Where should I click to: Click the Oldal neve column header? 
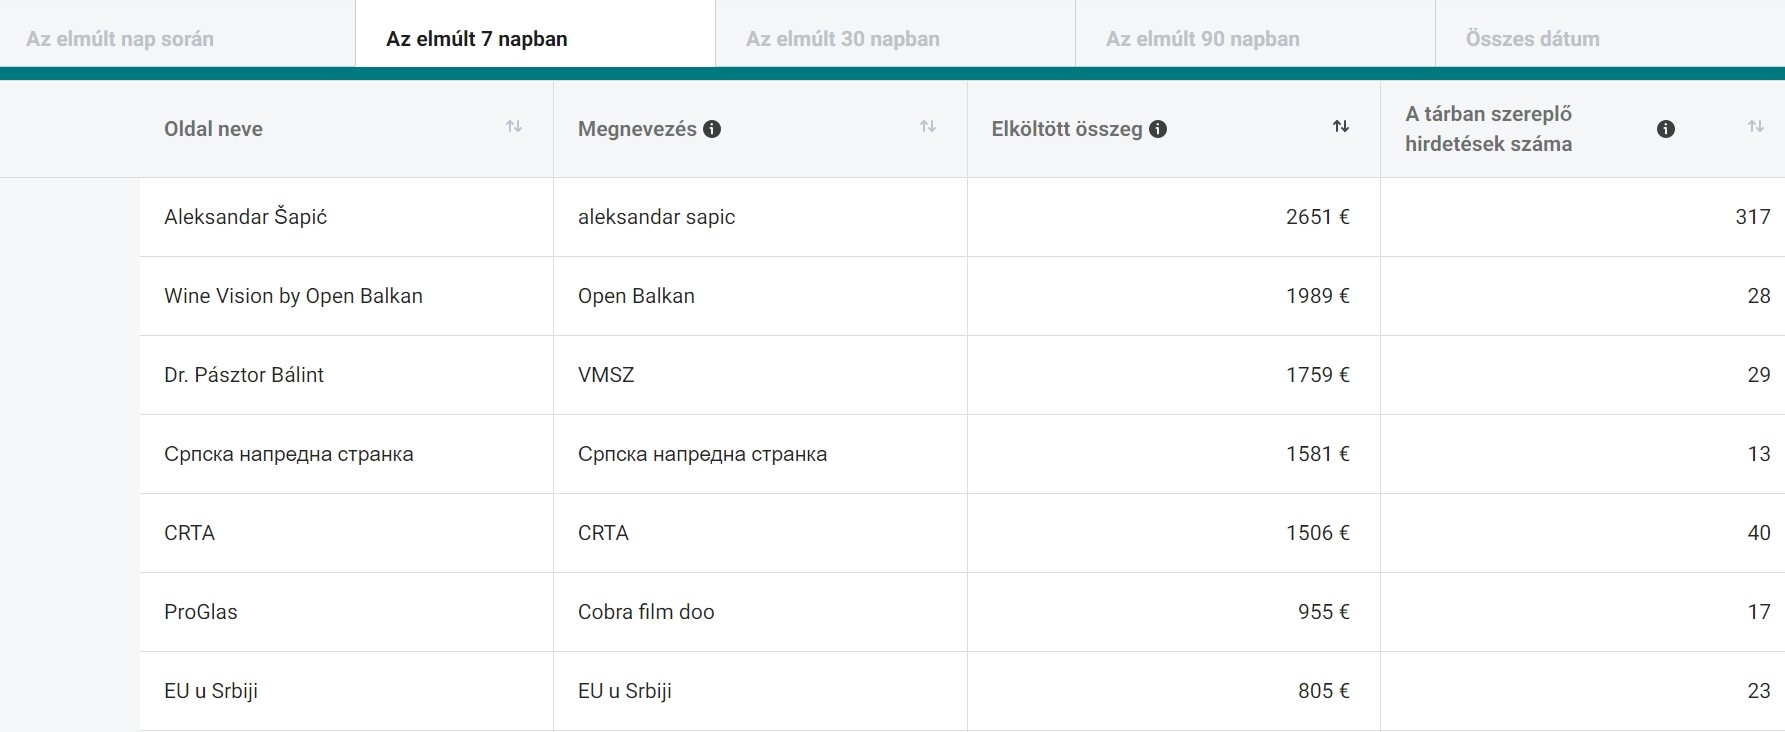[213, 129]
